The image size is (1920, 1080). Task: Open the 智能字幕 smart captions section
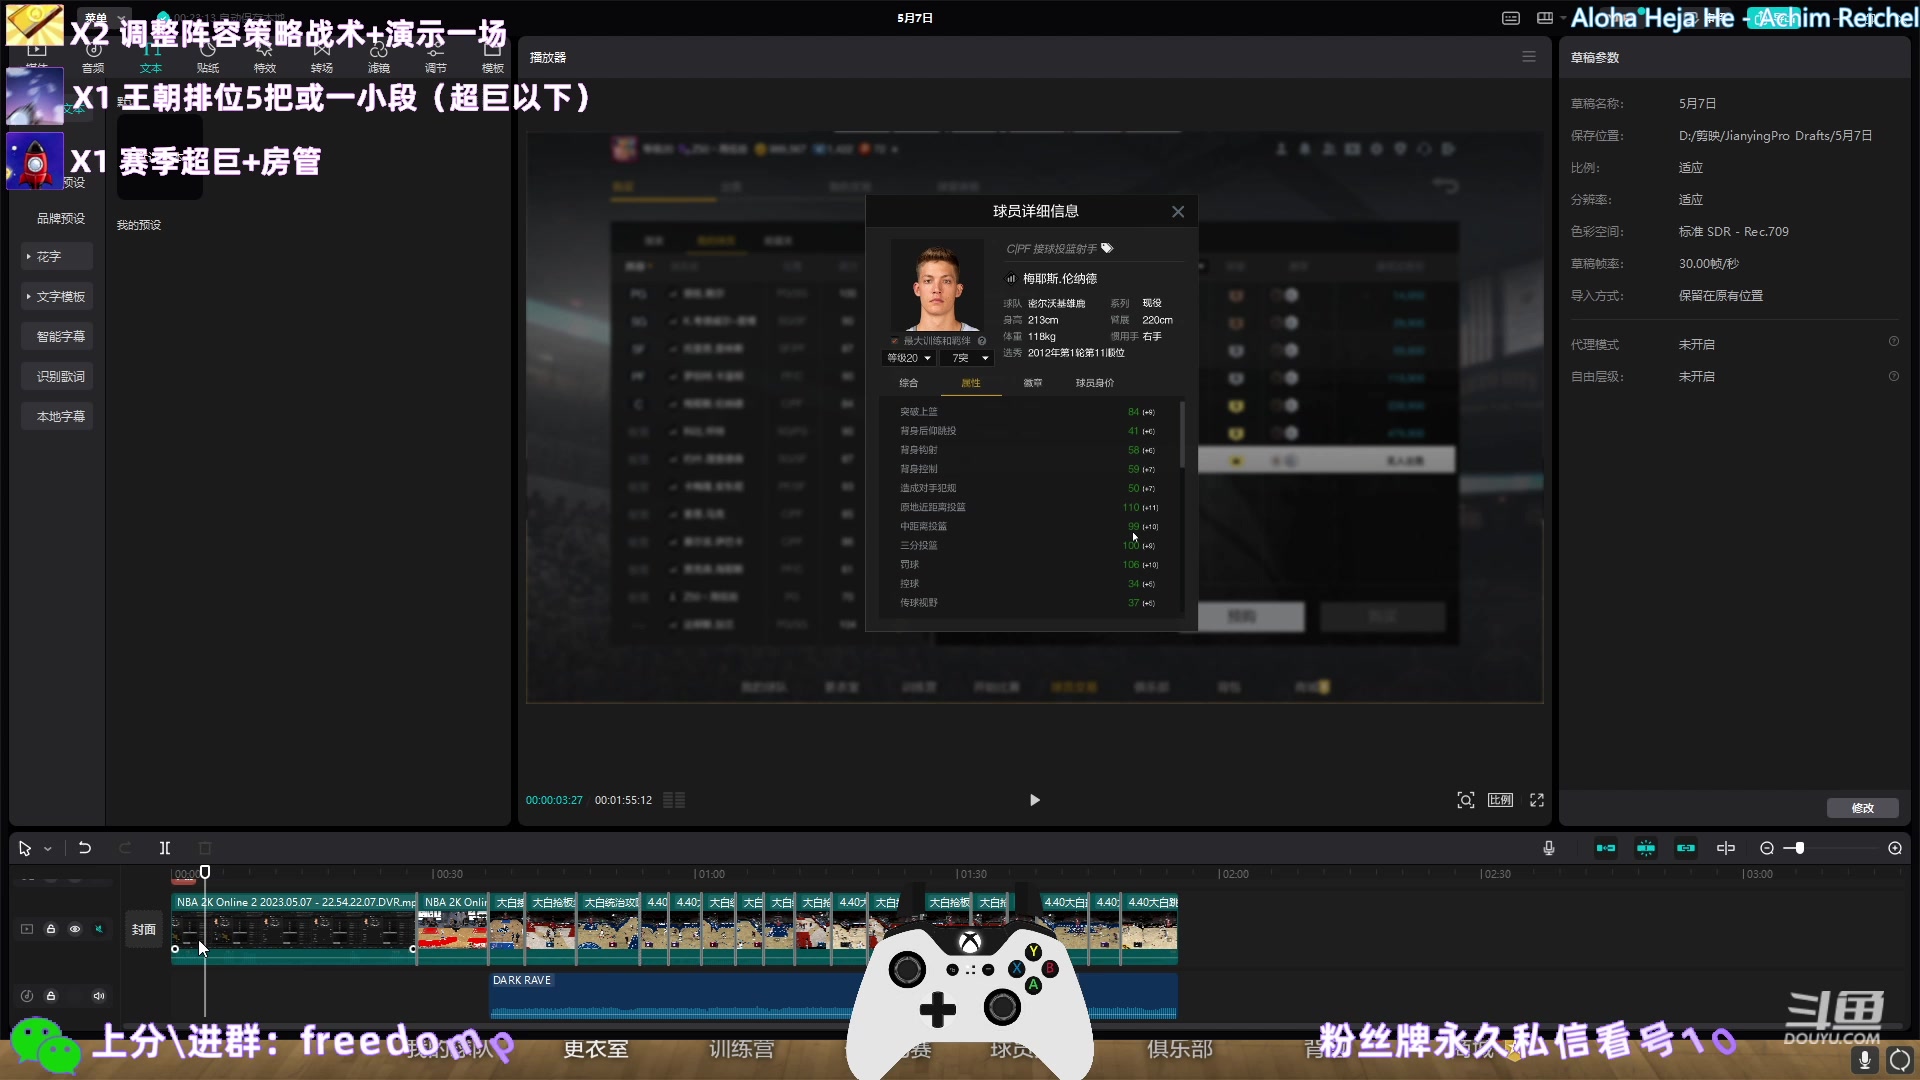pyautogui.click(x=57, y=337)
